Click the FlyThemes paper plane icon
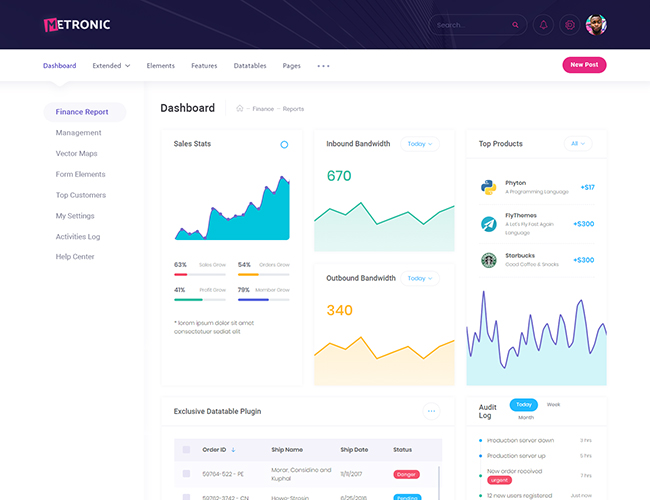The image size is (650, 500). pos(488,224)
